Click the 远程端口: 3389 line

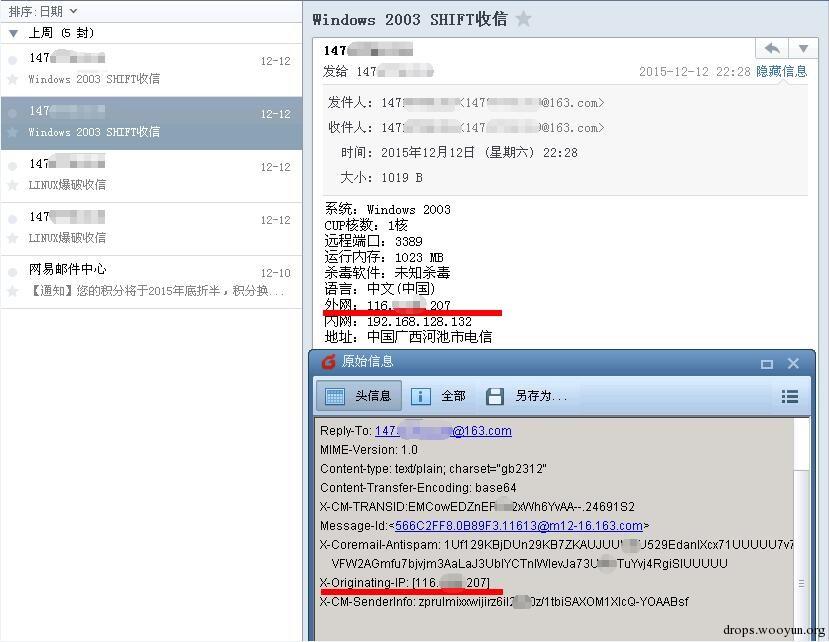(x=373, y=242)
